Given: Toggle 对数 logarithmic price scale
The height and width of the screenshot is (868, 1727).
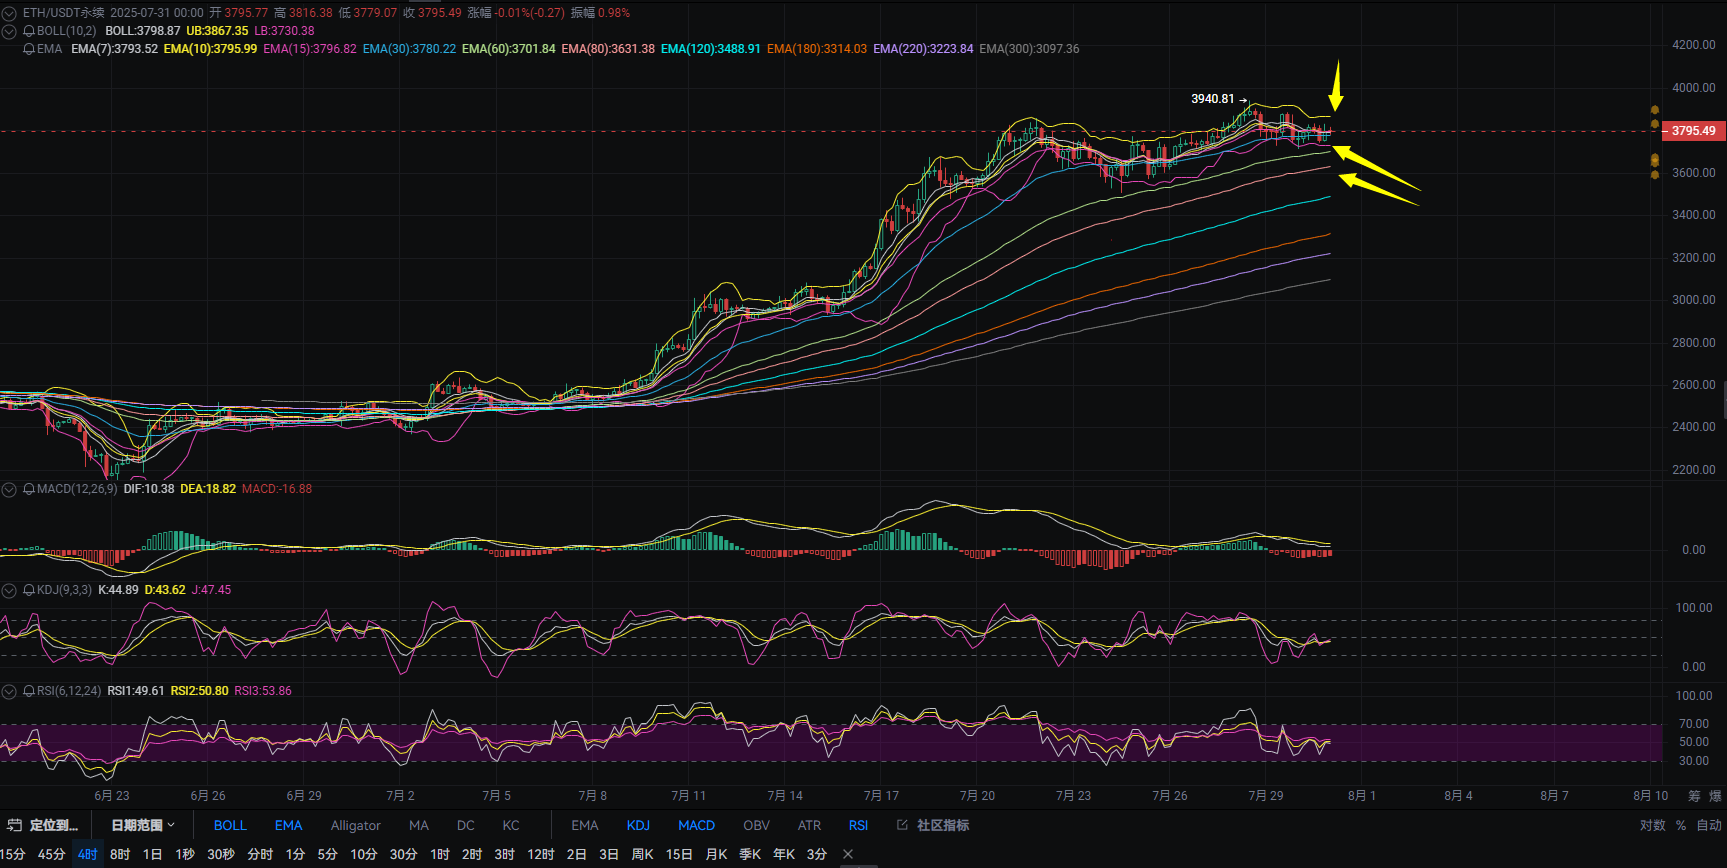Looking at the screenshot, I should 1652,825.
